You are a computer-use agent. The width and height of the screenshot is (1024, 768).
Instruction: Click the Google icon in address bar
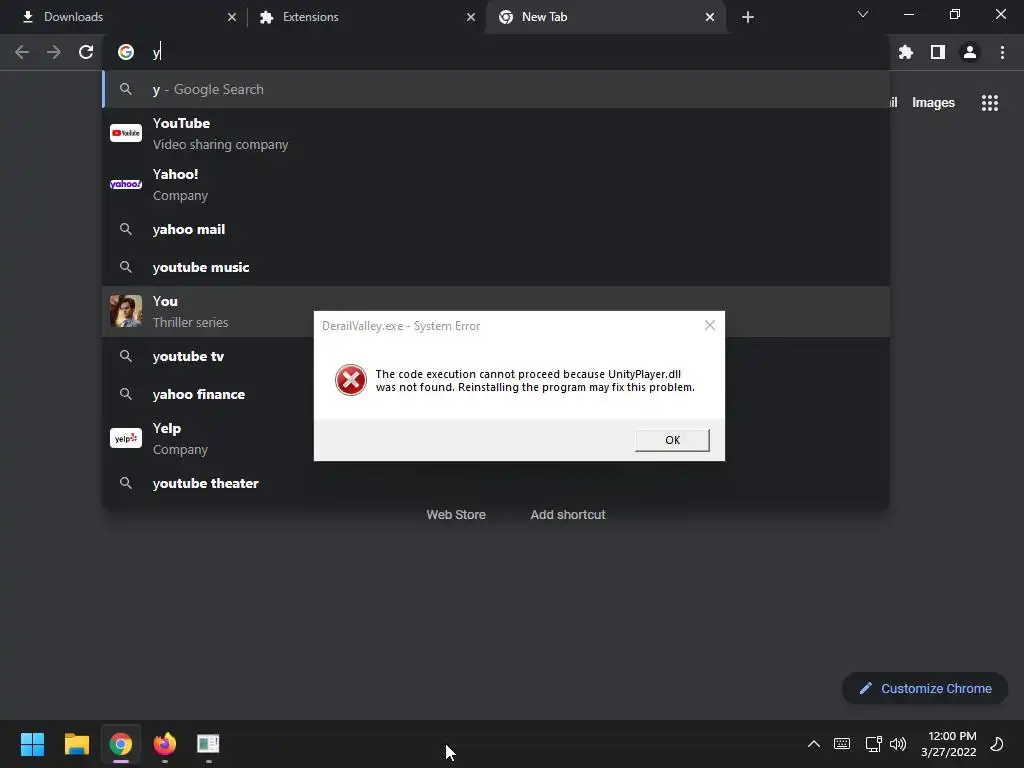(x=126, y=52)
